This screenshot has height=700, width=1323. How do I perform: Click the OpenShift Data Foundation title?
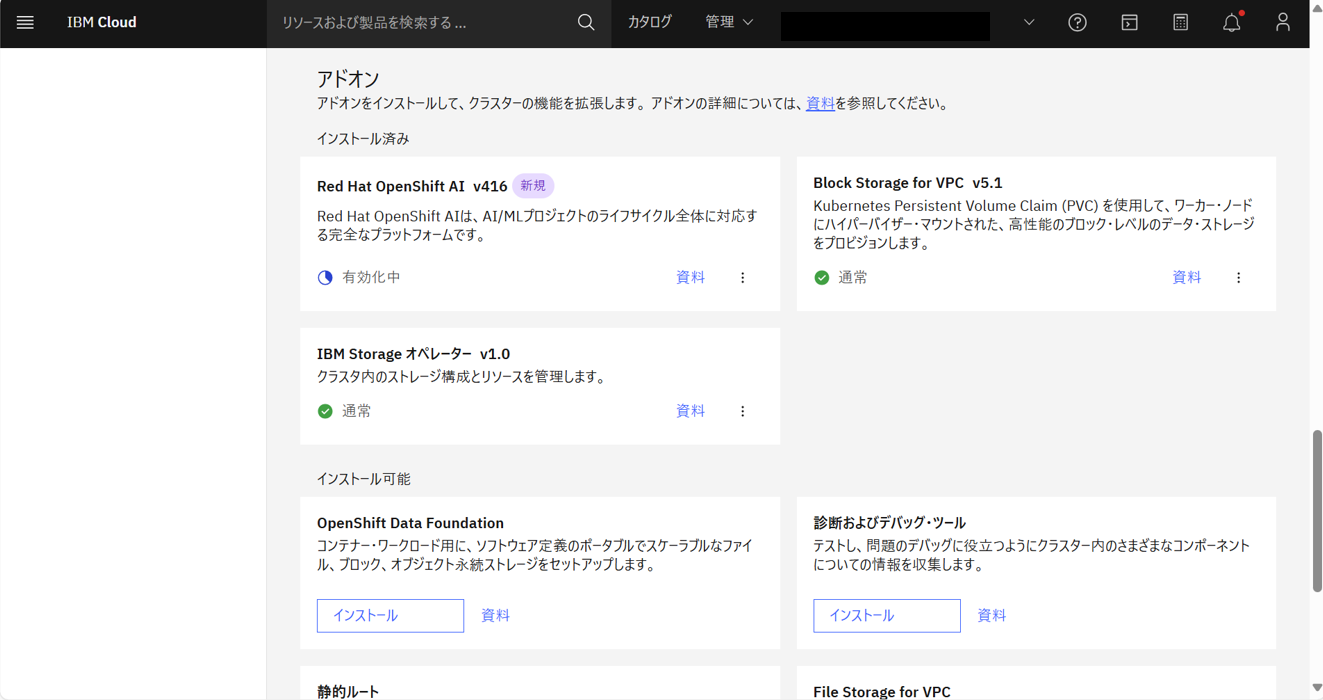tap(410, 523)
